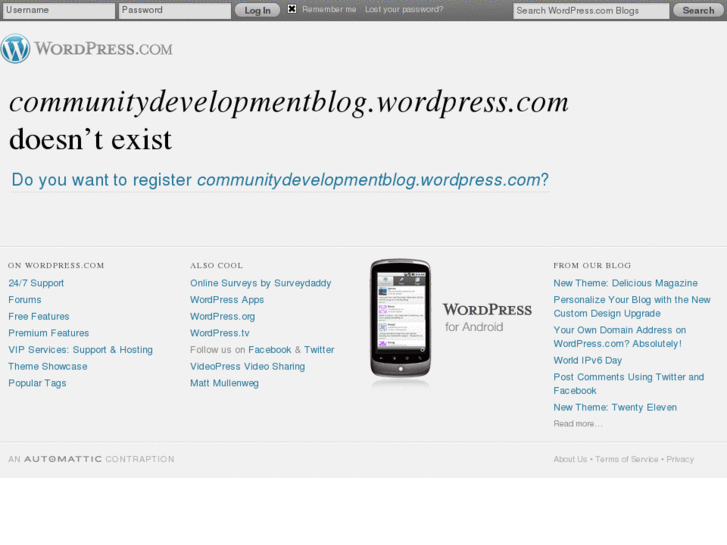
Task: Open Online Surveys by Surveydaddy link
Action: coord(261,283)
